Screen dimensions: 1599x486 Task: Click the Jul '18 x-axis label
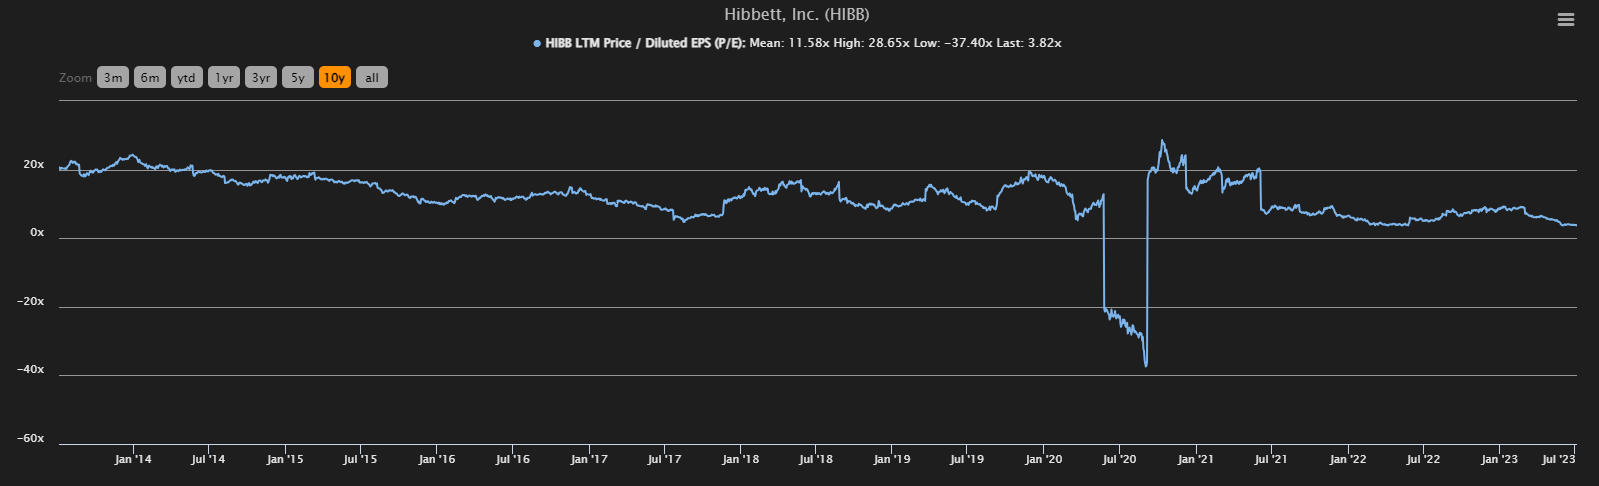pos(816,459)
